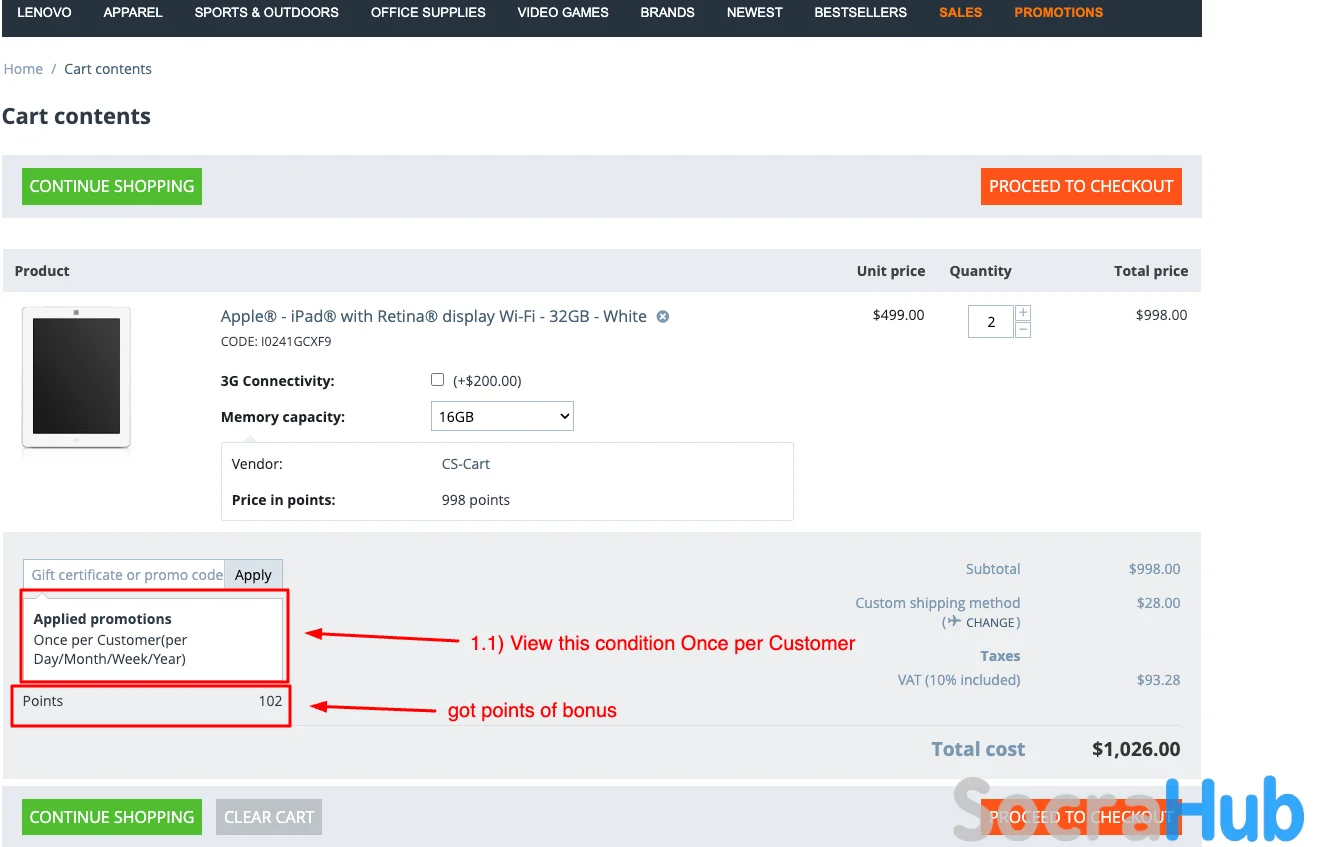Screen dimensions: 1329x847
Task: Decrease quantity with the minus stepper
Action: (x=1022, y=330)
